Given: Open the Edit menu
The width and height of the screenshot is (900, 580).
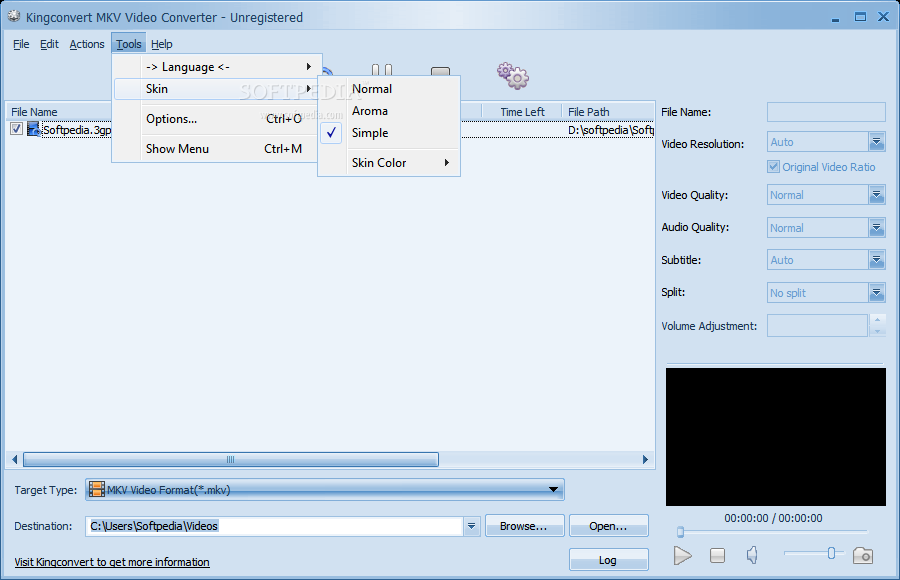Looking at the screenshot, I should tap(49, 44).
